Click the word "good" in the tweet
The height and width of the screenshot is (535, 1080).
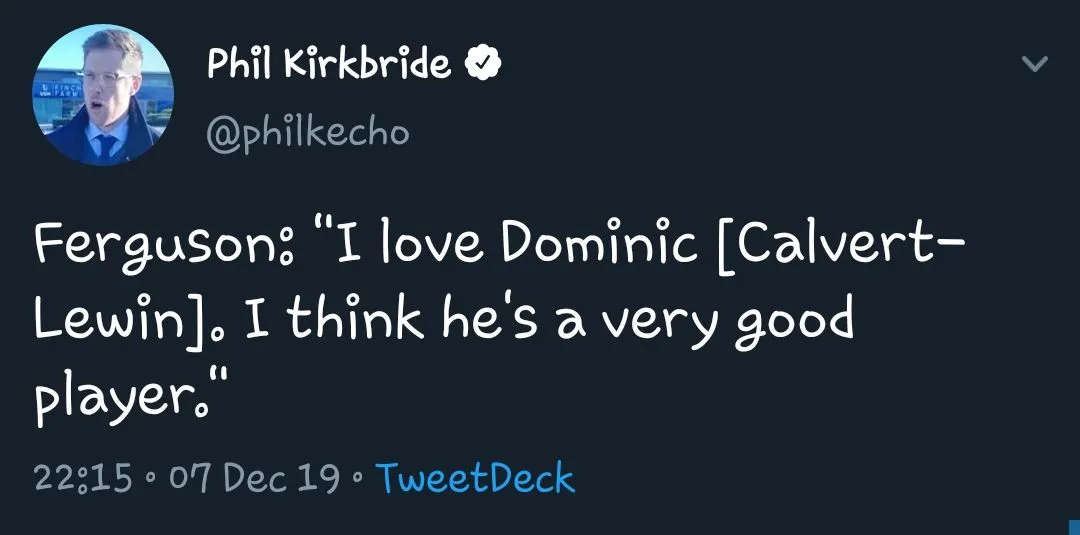[x=796, y=320]
